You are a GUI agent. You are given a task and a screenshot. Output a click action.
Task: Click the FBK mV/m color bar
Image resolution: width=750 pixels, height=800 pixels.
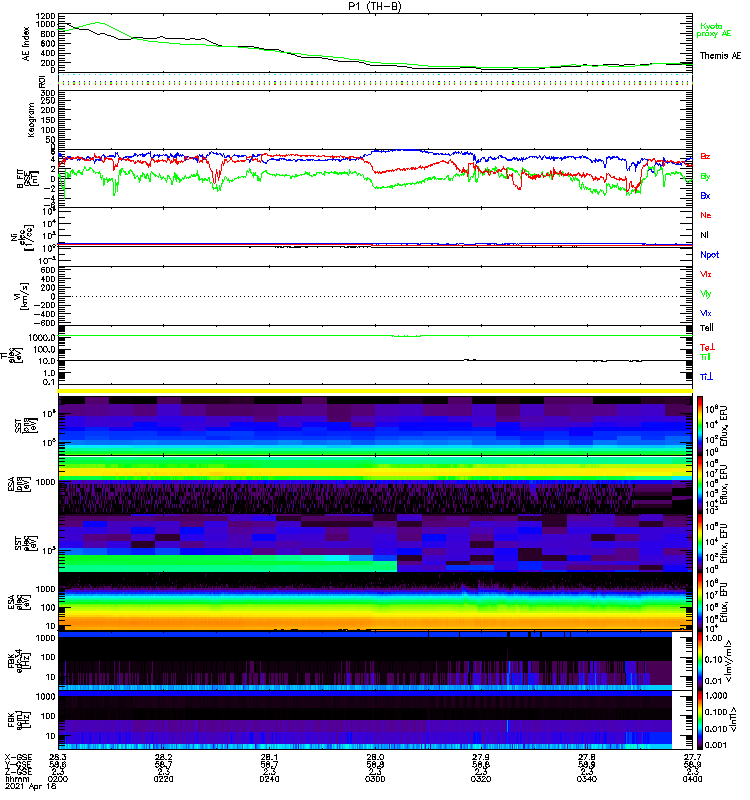coord(700,660)
